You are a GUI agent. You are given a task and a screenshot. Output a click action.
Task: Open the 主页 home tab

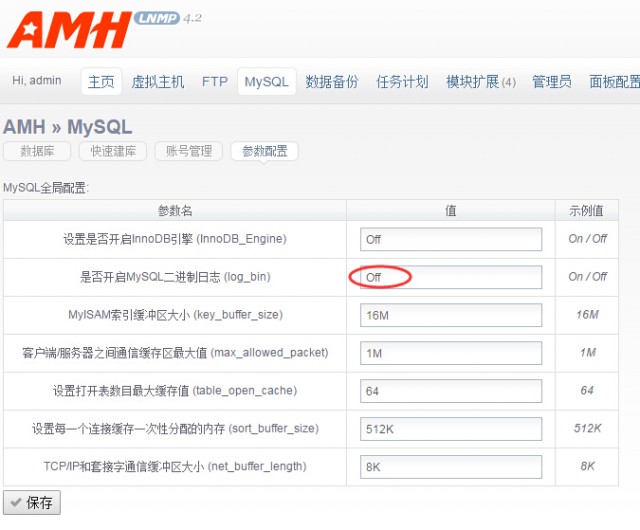coord(101,81)
